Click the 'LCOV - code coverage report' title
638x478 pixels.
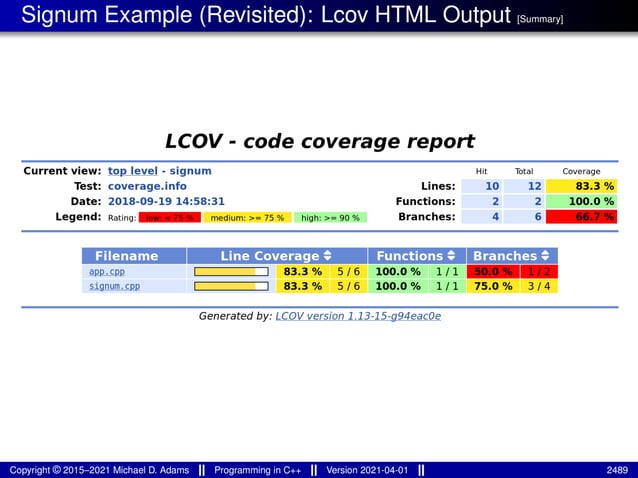pyautogui.click(x=320, y=142)
